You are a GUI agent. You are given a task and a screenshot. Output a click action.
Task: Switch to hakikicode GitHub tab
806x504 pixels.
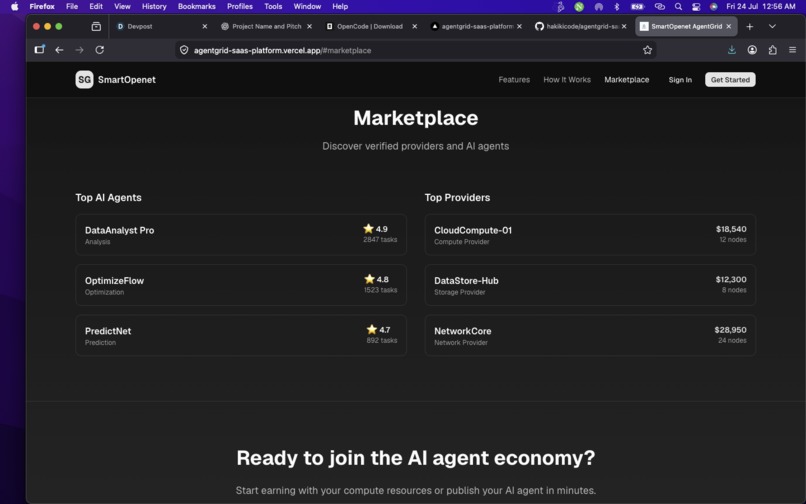pos(581,26)
